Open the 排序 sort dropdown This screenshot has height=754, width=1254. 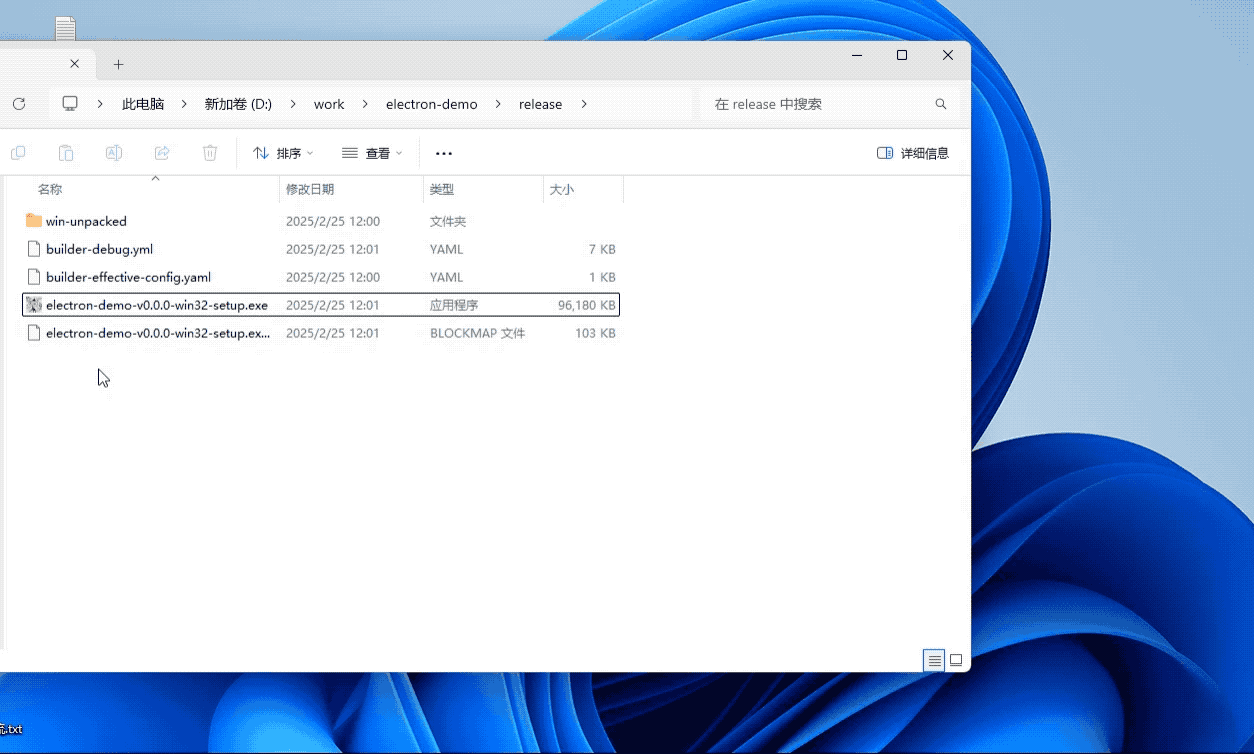[283, 153]
